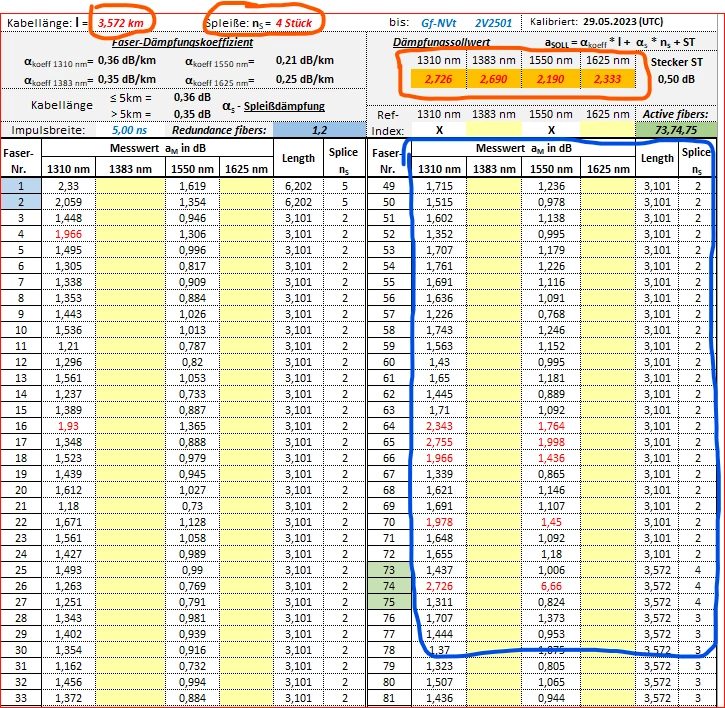The image size is (725, 708).
Task: Click the red 1,436 value of fiber 66
Action: point(551,458)
